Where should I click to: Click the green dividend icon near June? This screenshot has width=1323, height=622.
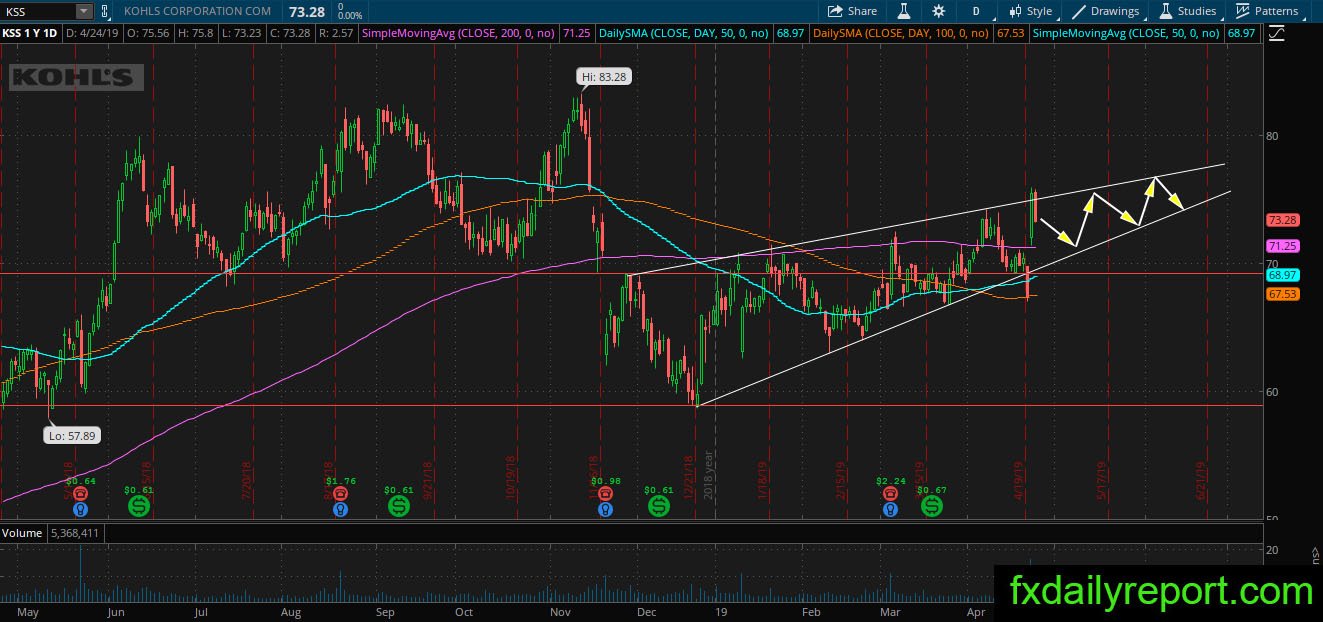tap(138, 506)
